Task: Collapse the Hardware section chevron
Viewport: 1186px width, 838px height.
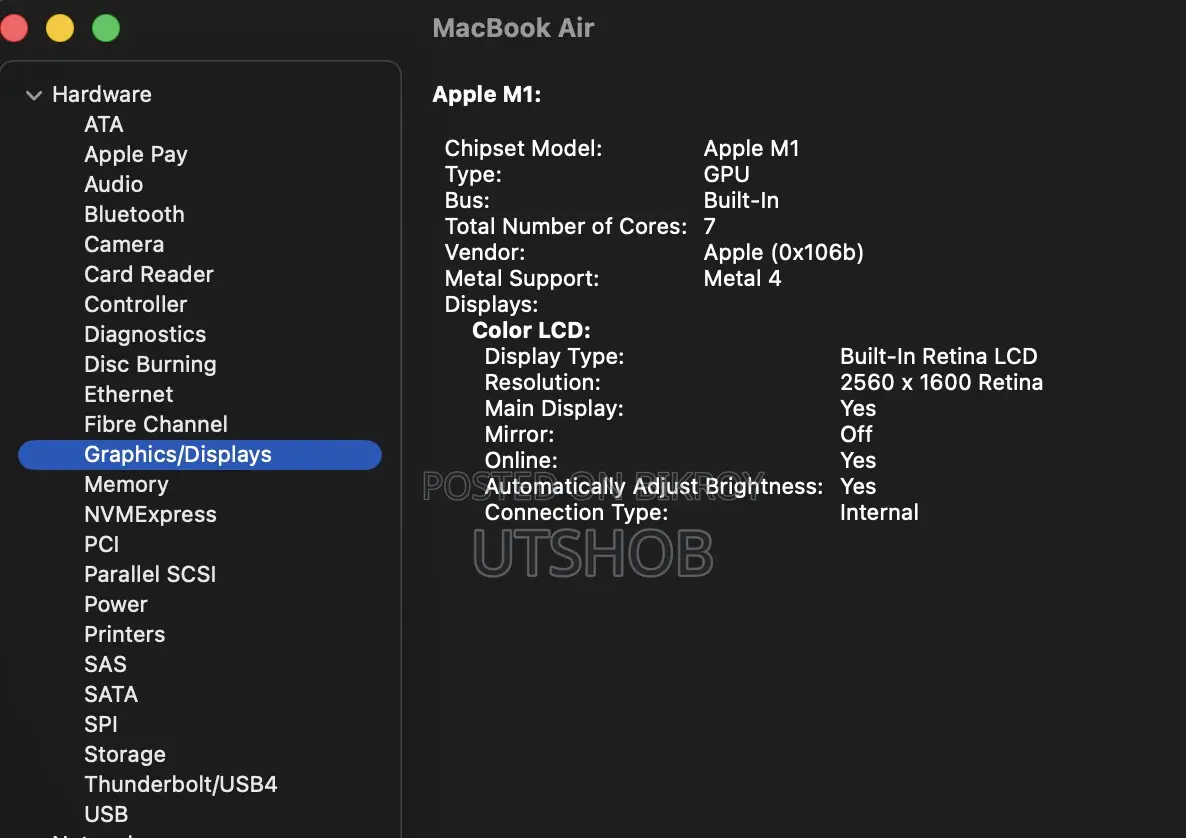Action: [33, 95]
